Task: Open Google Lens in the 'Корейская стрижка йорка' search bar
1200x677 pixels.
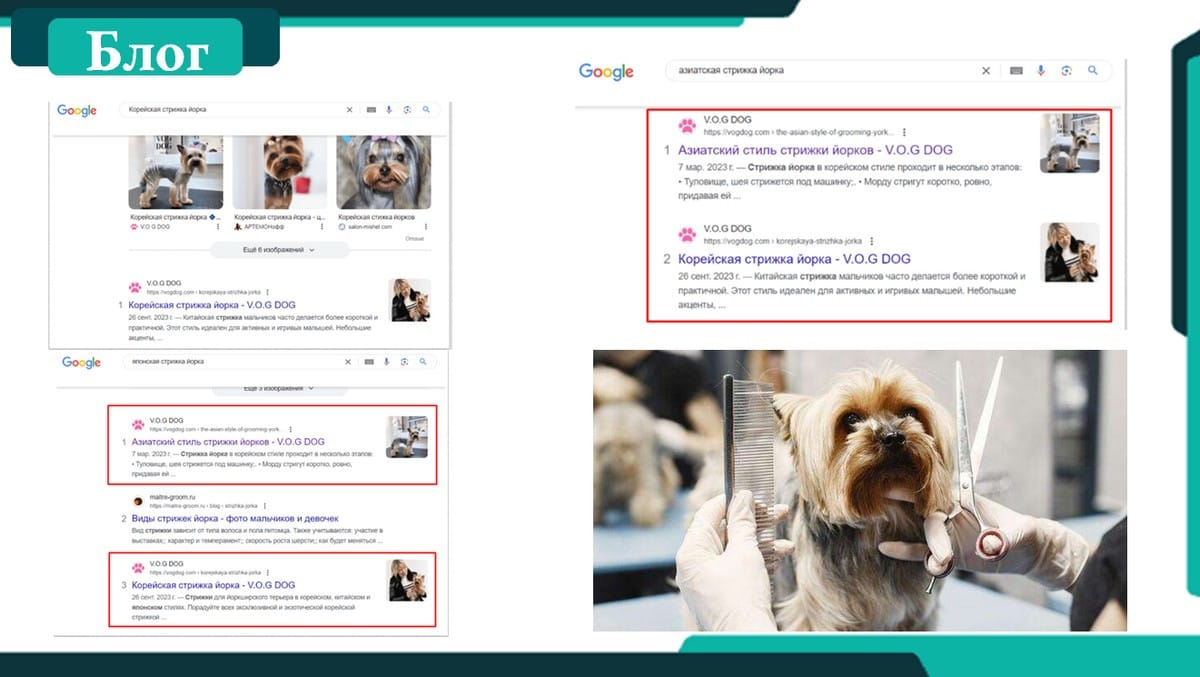Action: [x=407, y=110]
